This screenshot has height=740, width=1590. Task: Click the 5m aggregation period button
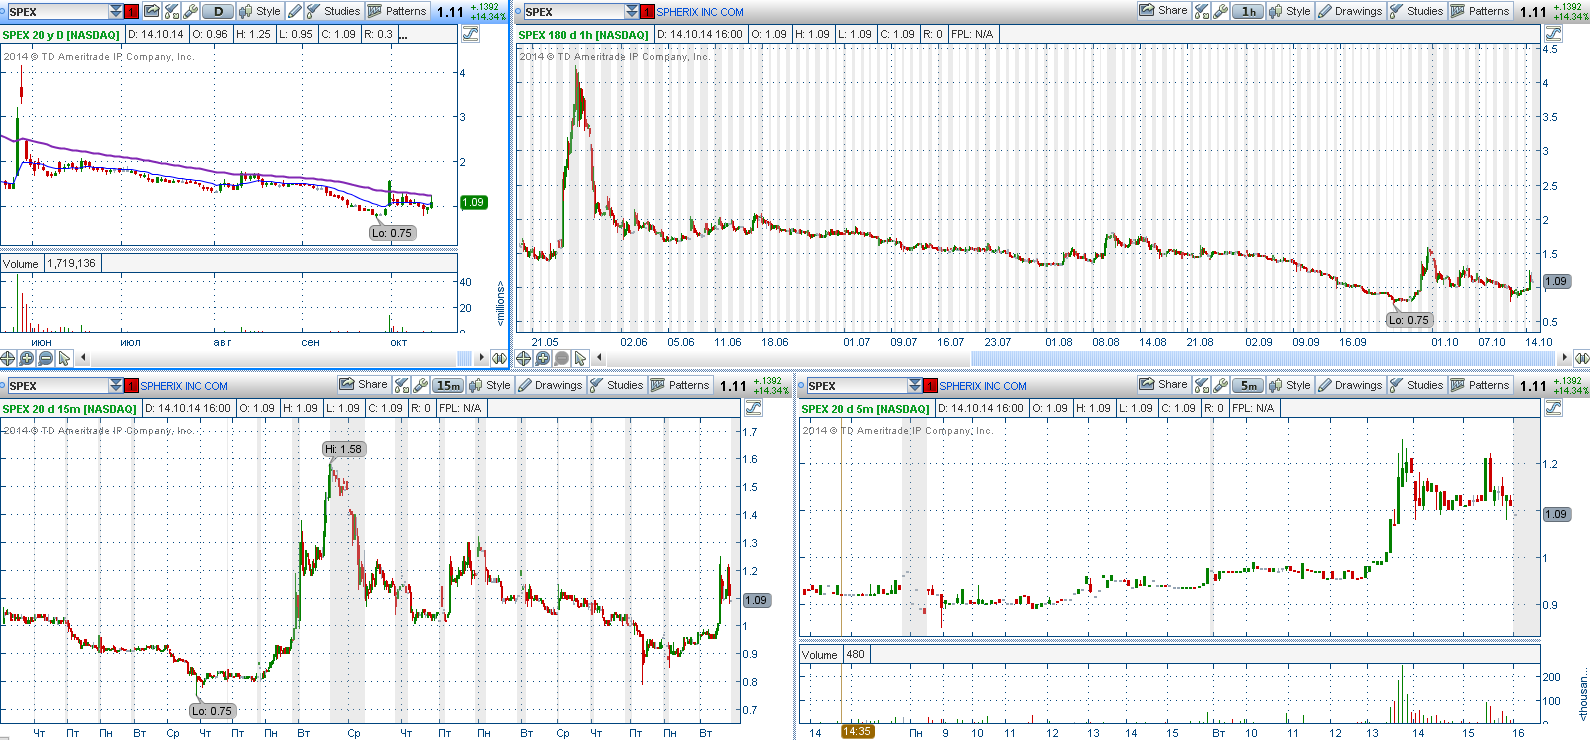[1248, 385]
